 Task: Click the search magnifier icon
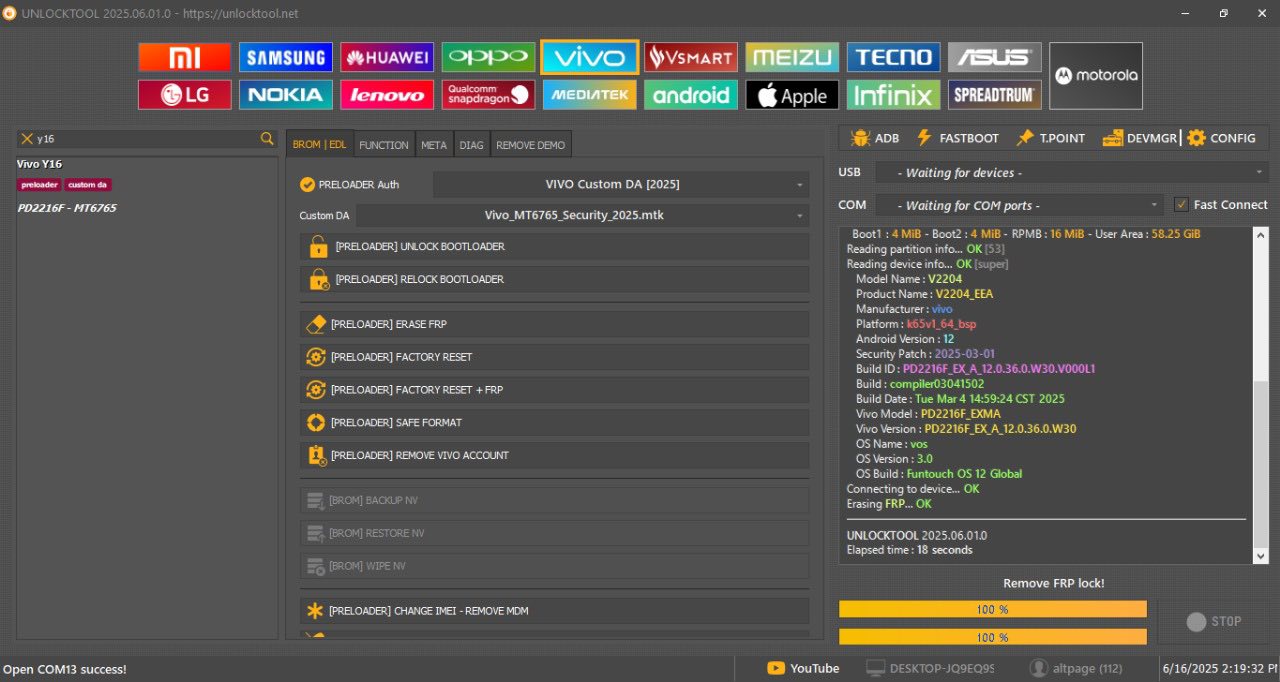[267, 139]
